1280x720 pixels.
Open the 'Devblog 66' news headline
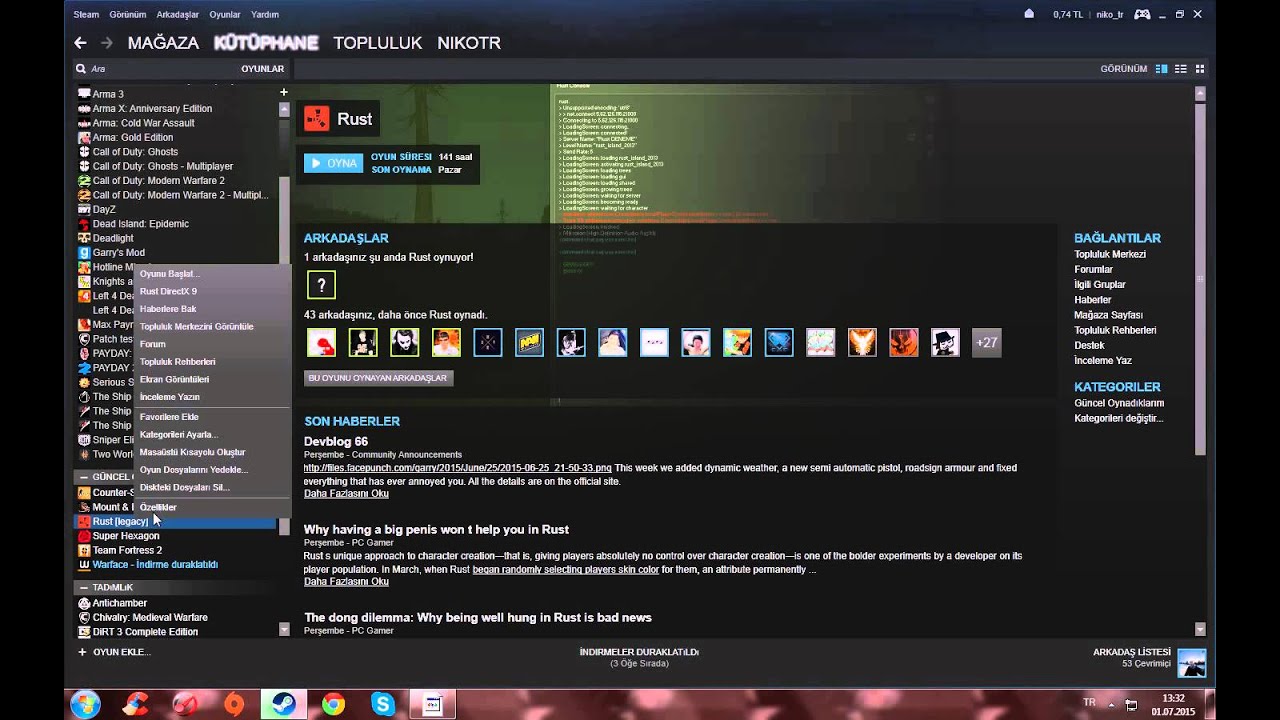click(336, 441)
